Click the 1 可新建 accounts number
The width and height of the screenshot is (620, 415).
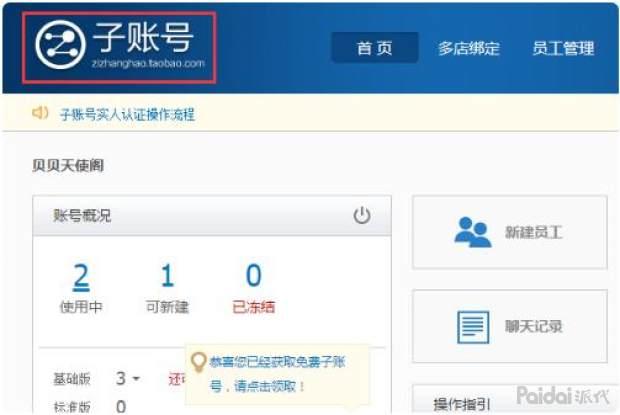click(167, 275)
